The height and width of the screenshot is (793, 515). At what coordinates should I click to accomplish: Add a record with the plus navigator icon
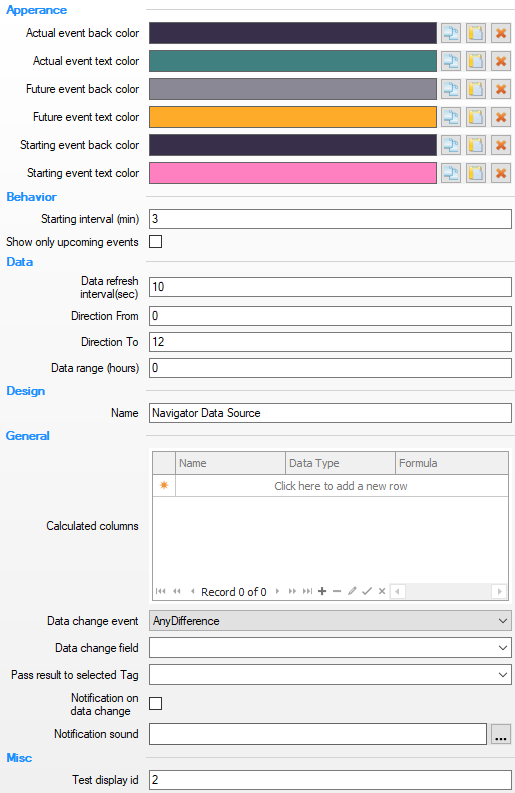pos(322,591)
